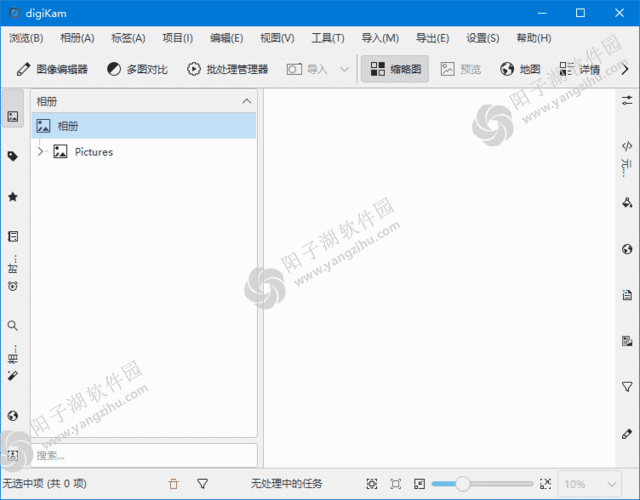Select the Dates calendar sidebar icon
Screen dimensions: 640x500
13,236
